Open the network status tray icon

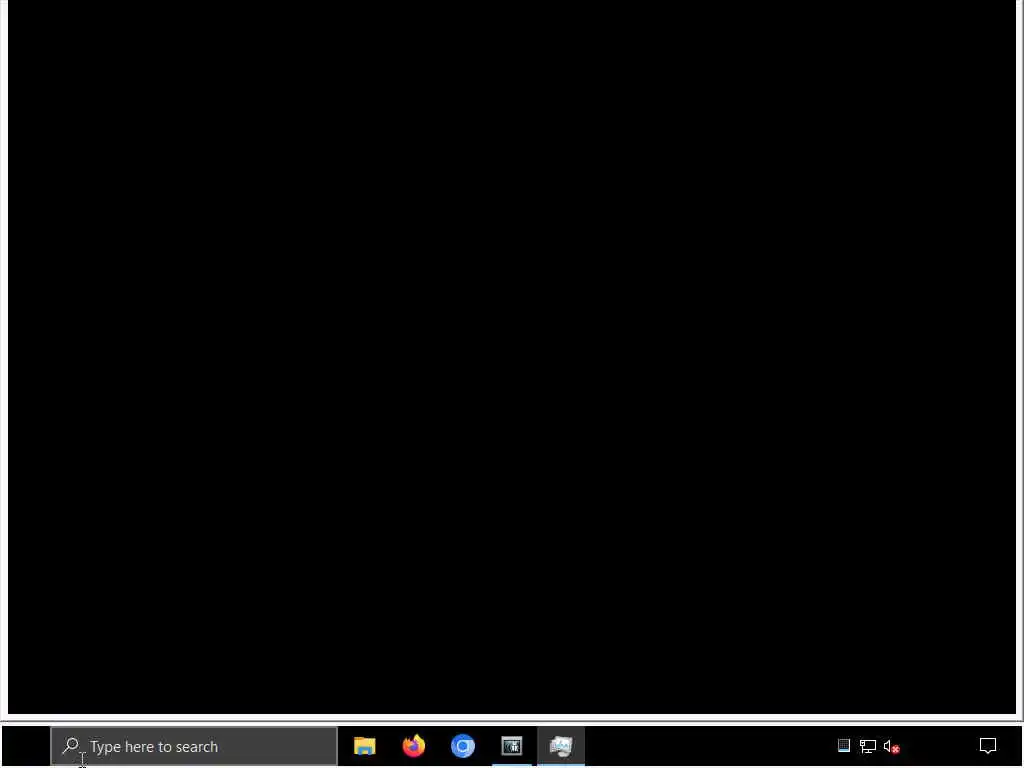pos(867,746)
